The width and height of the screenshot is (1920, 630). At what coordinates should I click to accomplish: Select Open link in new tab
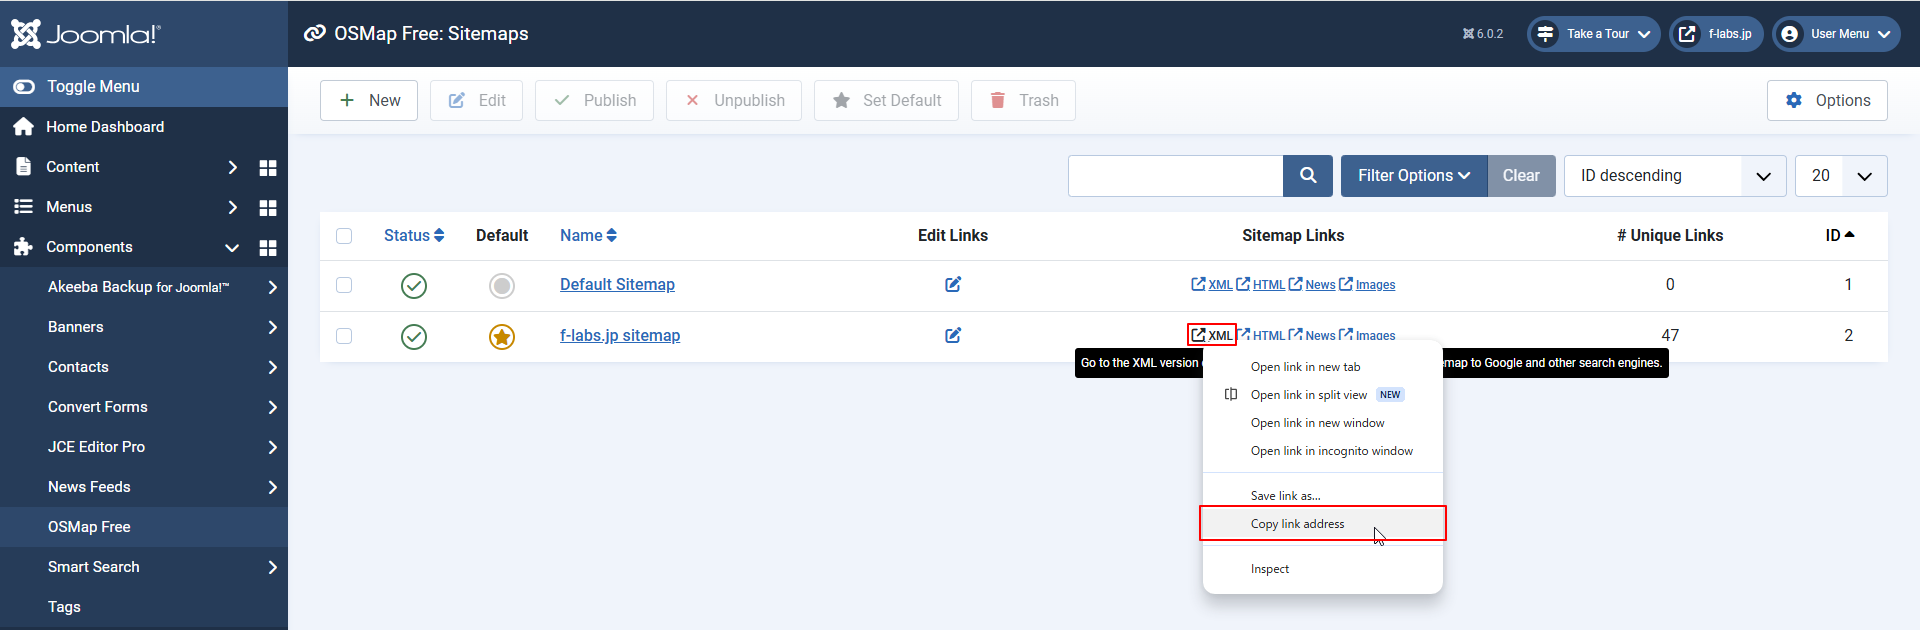(x=1322, y=367)
